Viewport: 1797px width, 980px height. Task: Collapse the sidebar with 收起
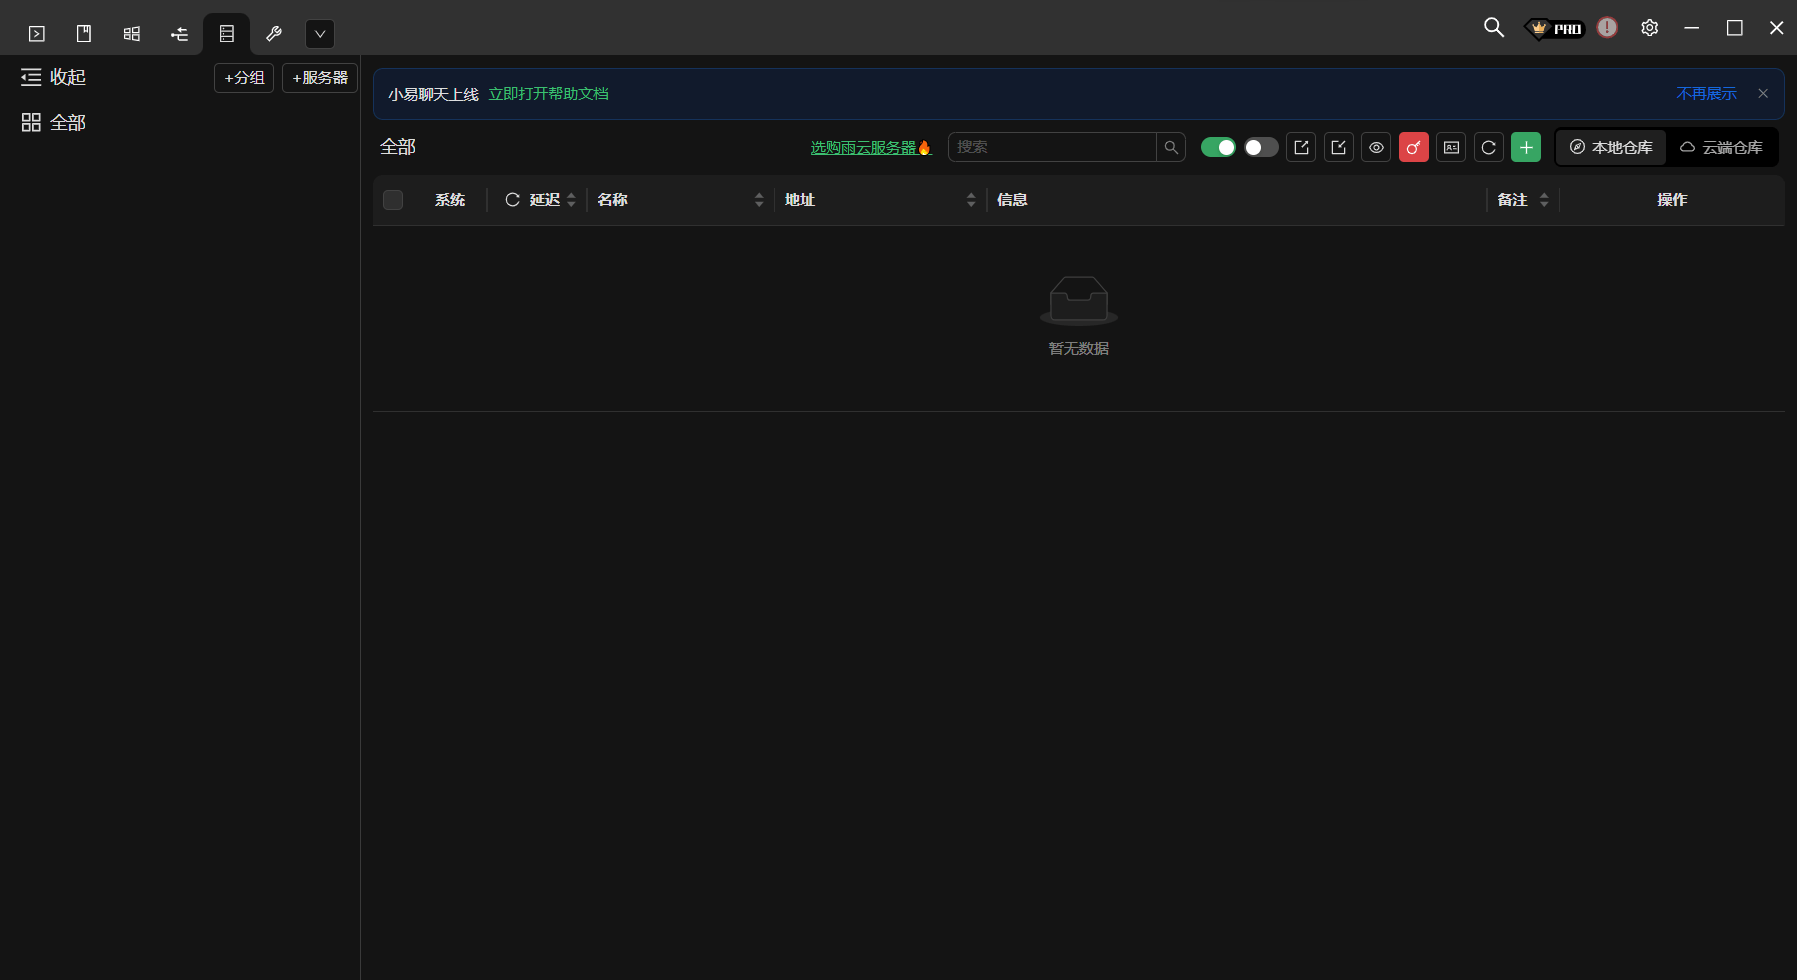[54, 77]
